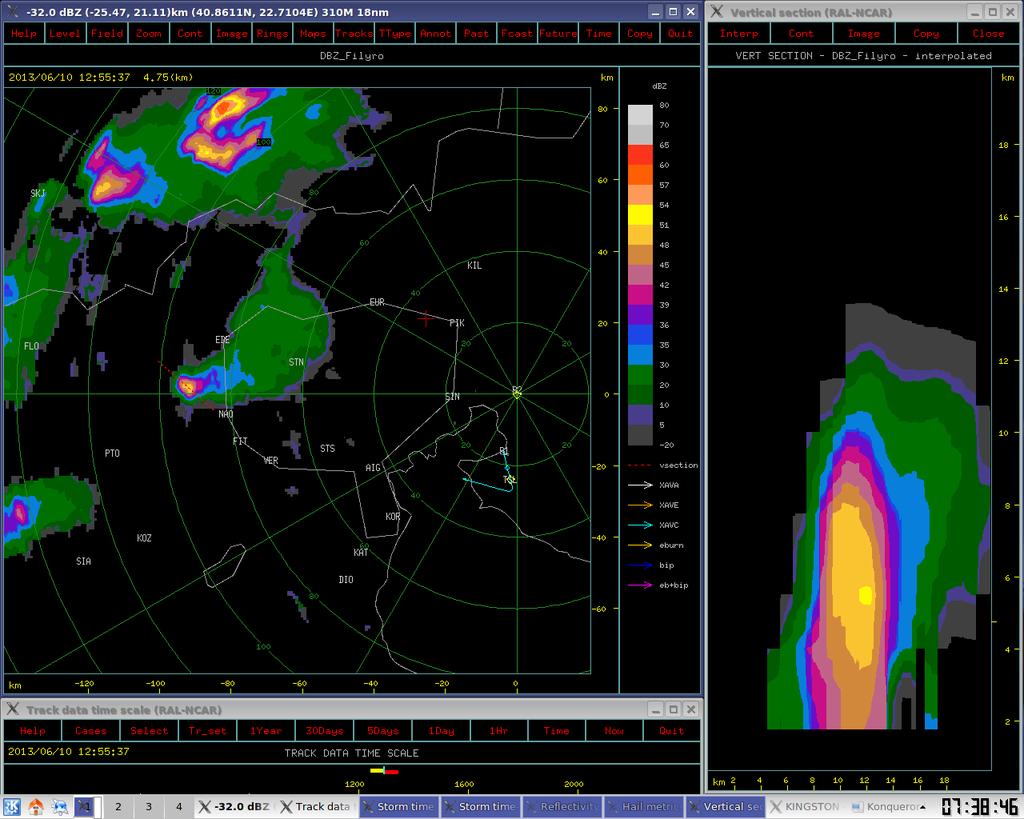Switch to the Vertical section taskbar entry
Image resolution: width=1024 pixels, height=819 pixels.
tap(726, 807)
